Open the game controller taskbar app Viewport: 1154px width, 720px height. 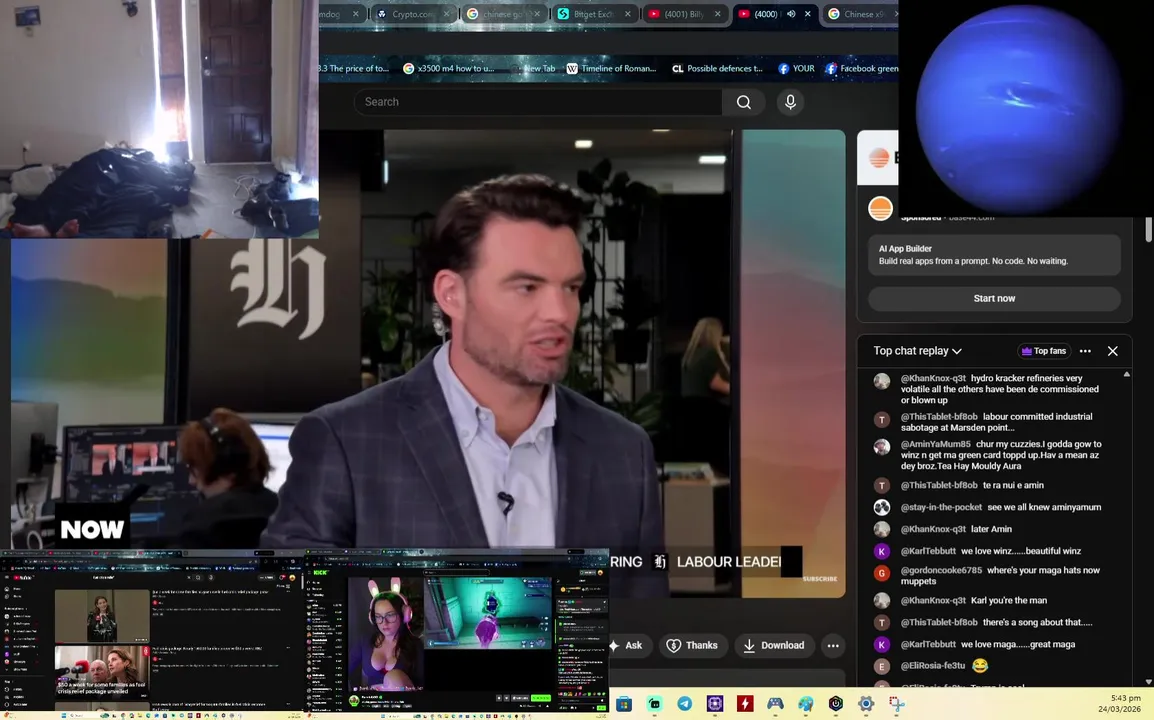coord(775,704)
